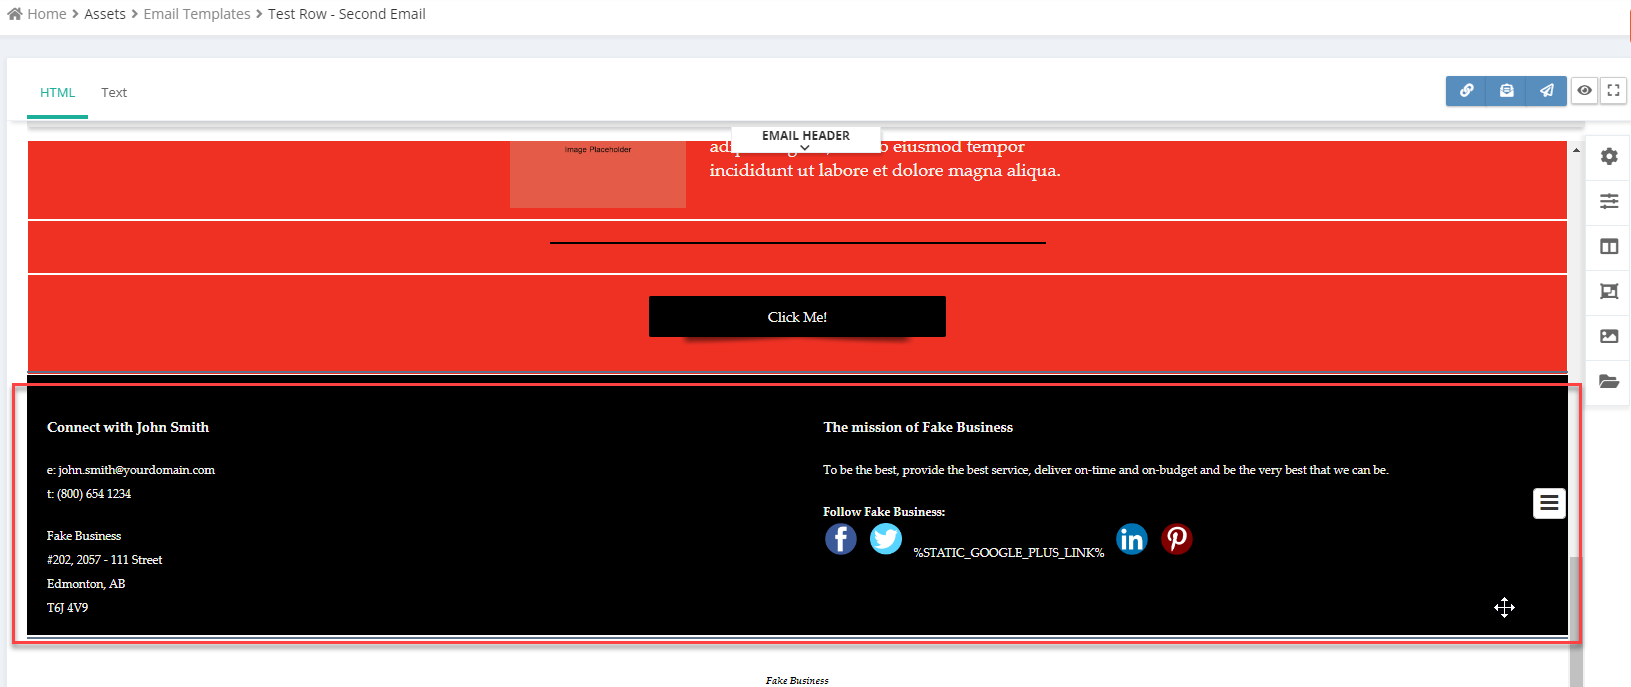
Task: Click the Click Me! button
Action: pos(797,316)
